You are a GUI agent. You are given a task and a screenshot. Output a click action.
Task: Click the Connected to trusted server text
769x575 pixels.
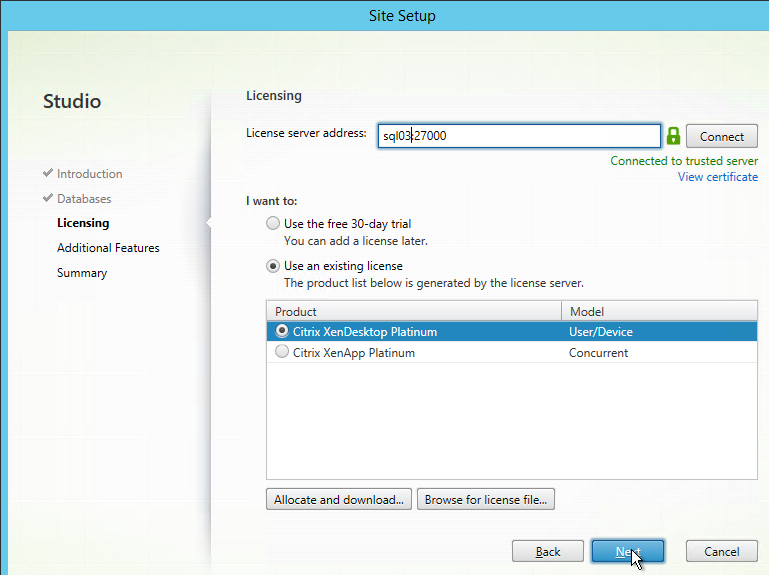click(684, 161)
